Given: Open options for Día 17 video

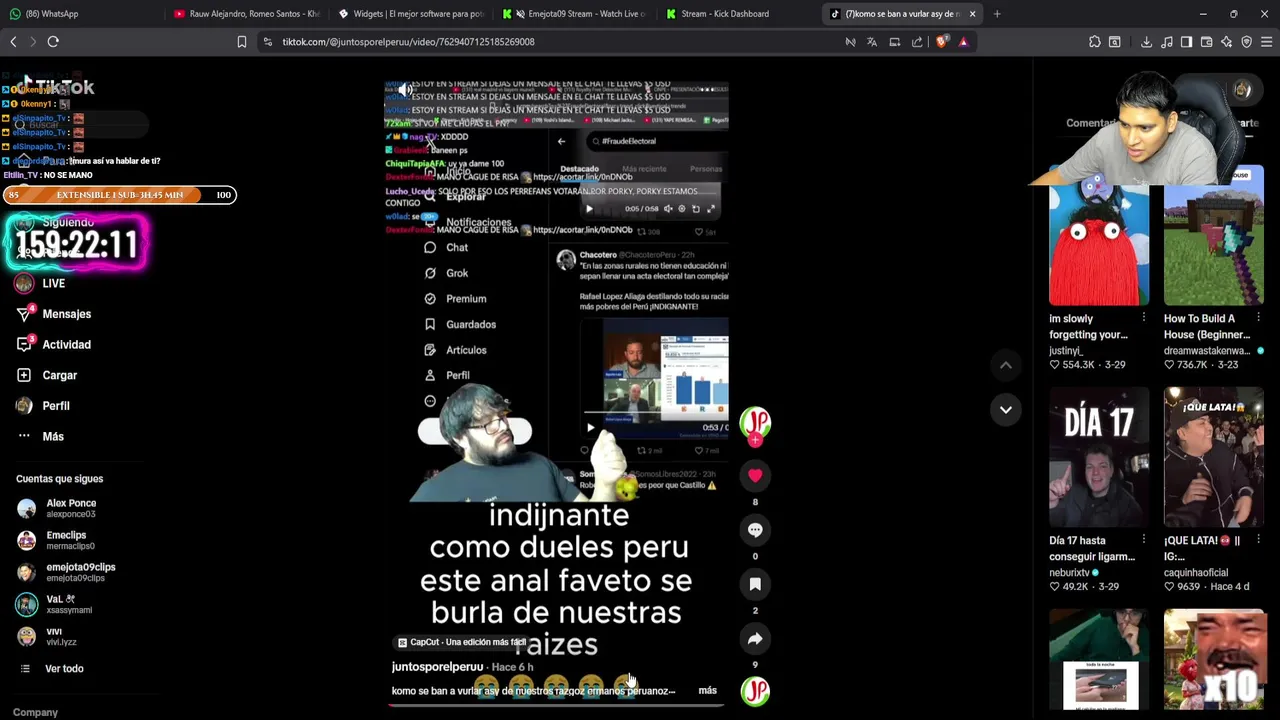Looking at the screenshot, I should 1143,541.
